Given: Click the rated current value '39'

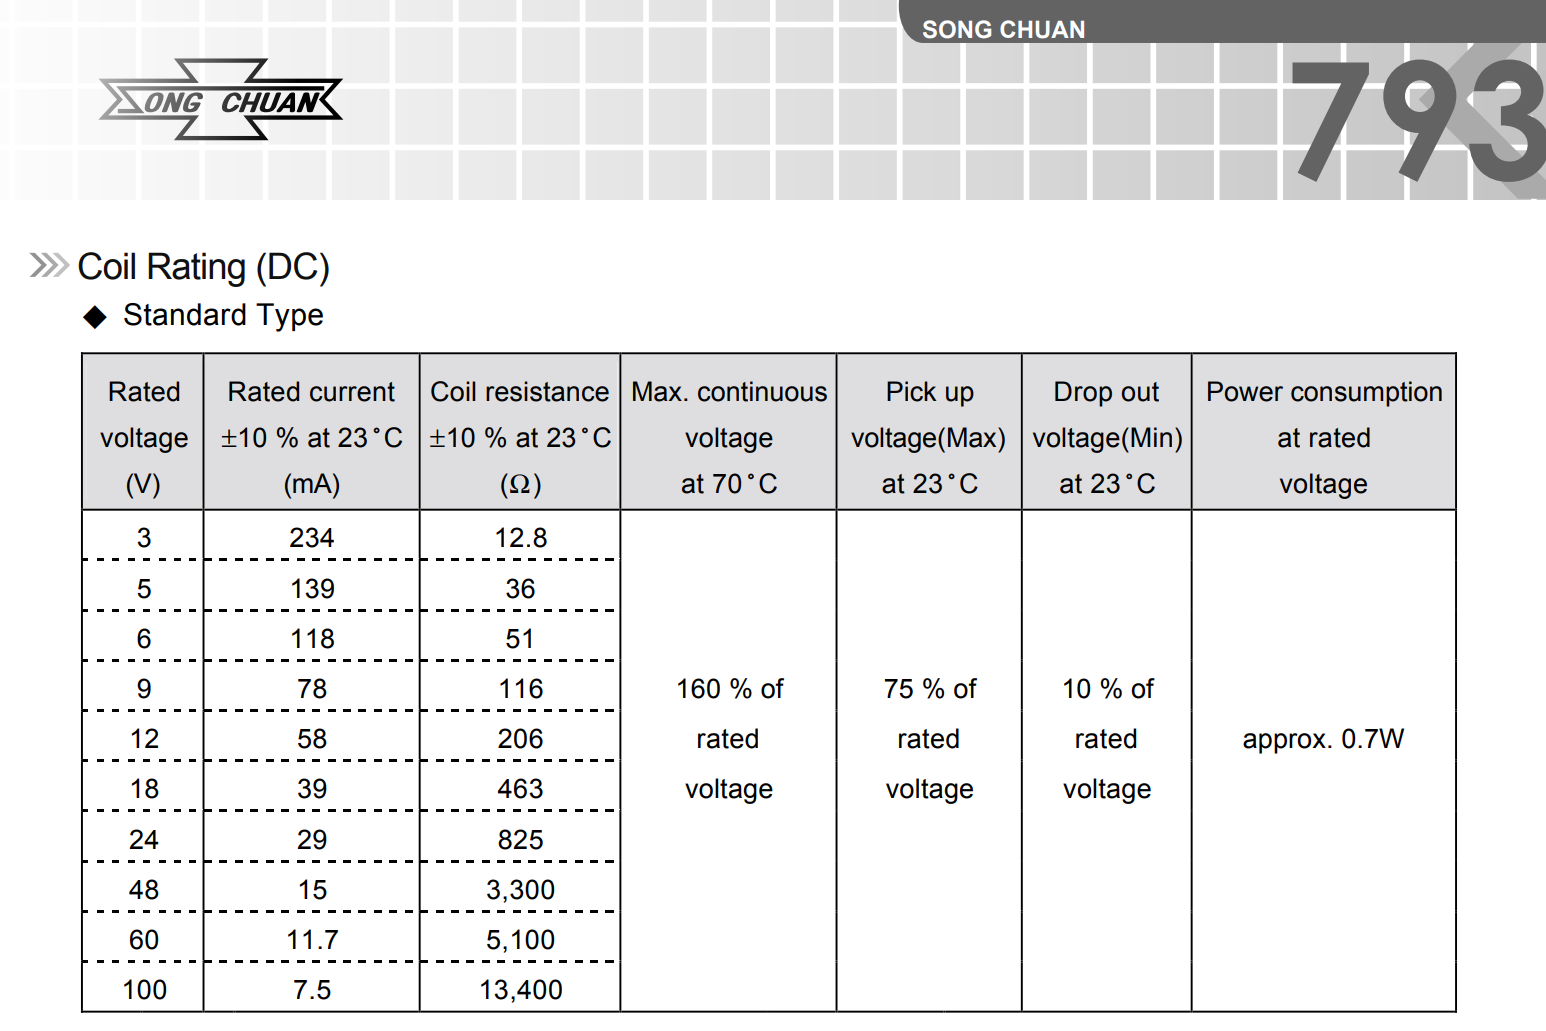Looking at the screenshot, I should pyautogui.click(x=312, y=789).
